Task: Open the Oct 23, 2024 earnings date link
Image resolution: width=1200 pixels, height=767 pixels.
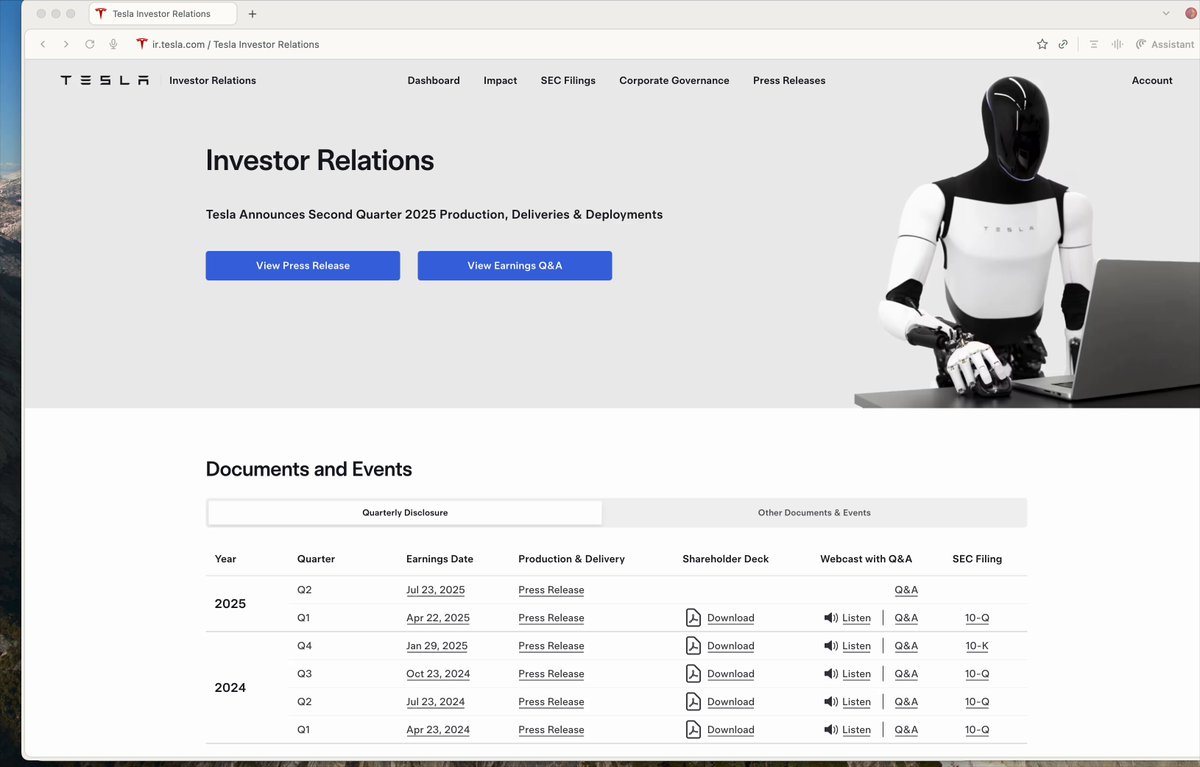Action: point(438,674)
